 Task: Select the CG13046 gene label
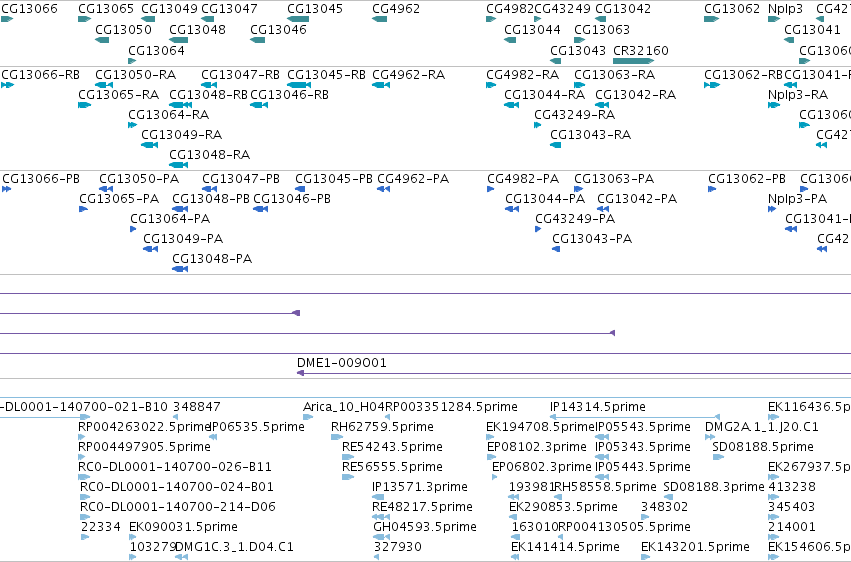tap(278, 29)
